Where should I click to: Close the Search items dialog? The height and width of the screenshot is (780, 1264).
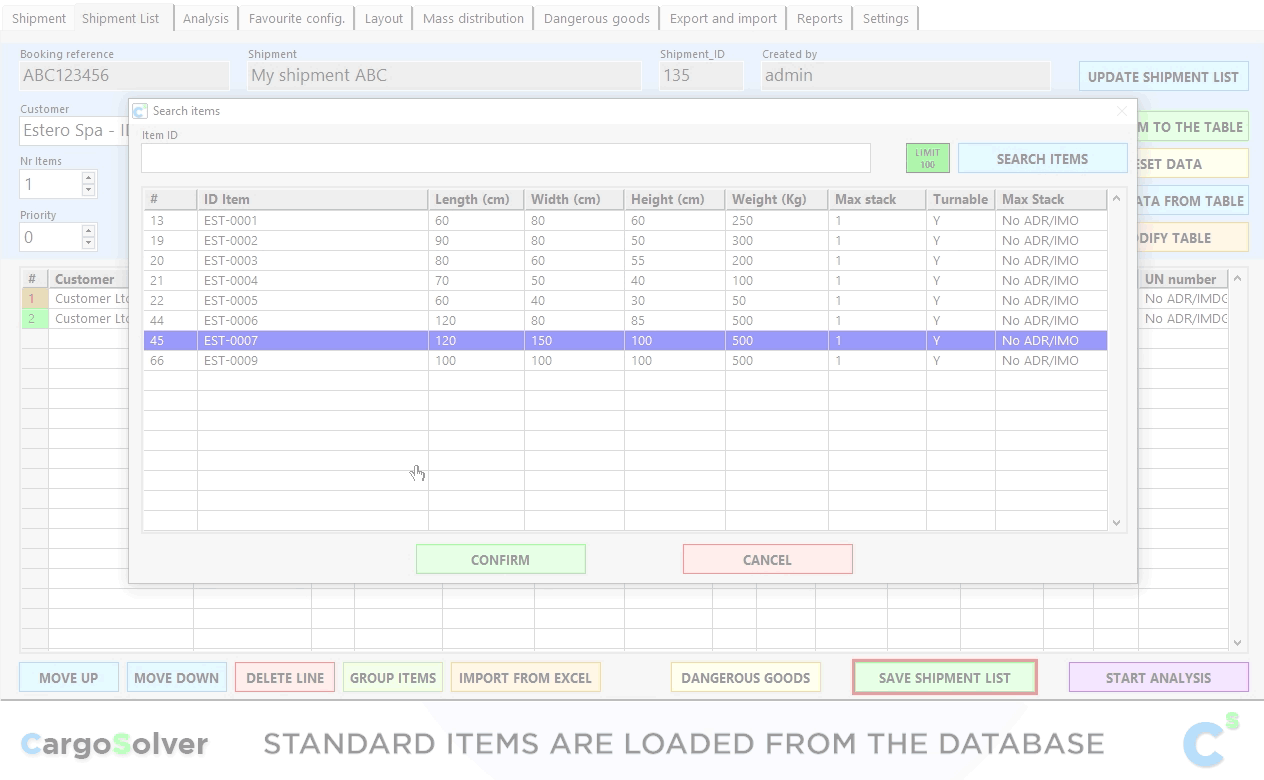point(1121,111)
